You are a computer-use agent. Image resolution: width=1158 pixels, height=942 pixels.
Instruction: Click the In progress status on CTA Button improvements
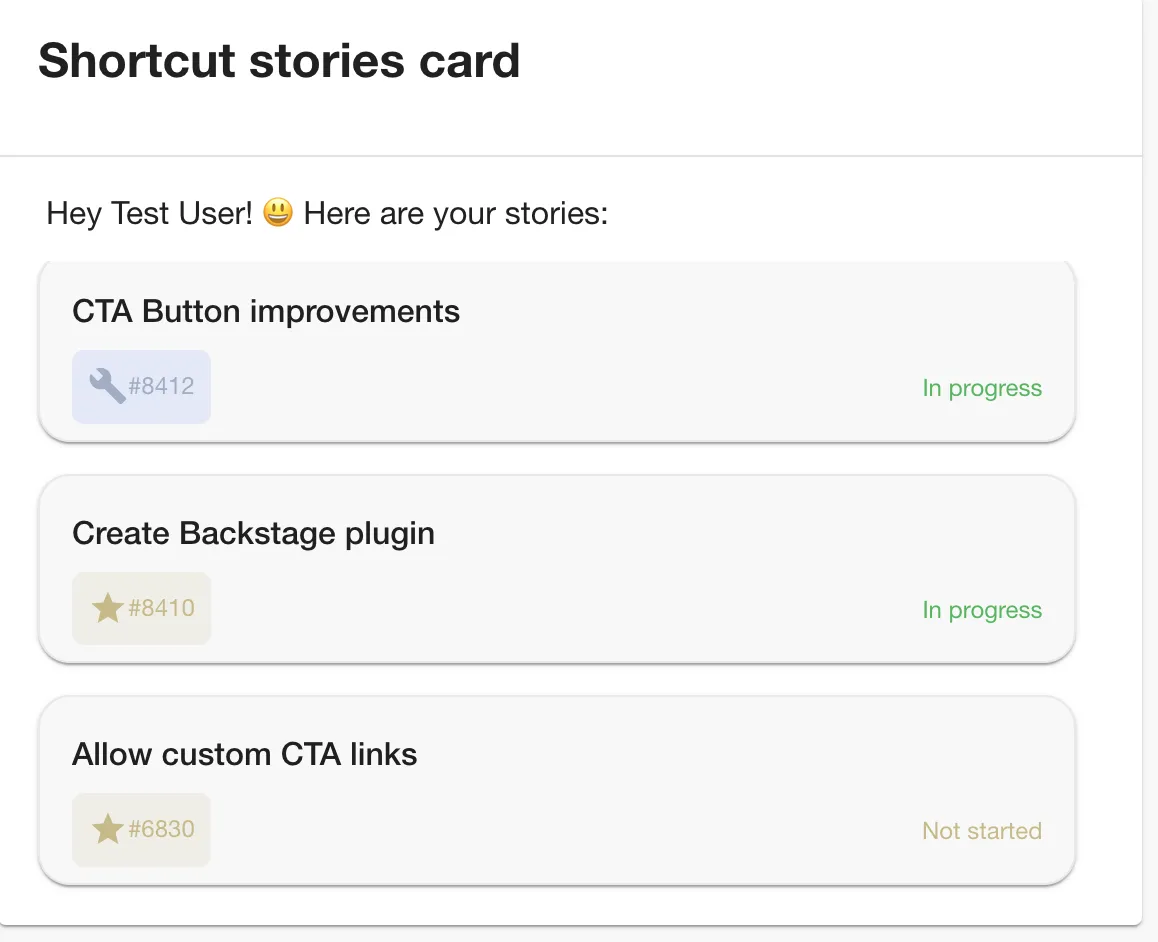tap(981, 388)
